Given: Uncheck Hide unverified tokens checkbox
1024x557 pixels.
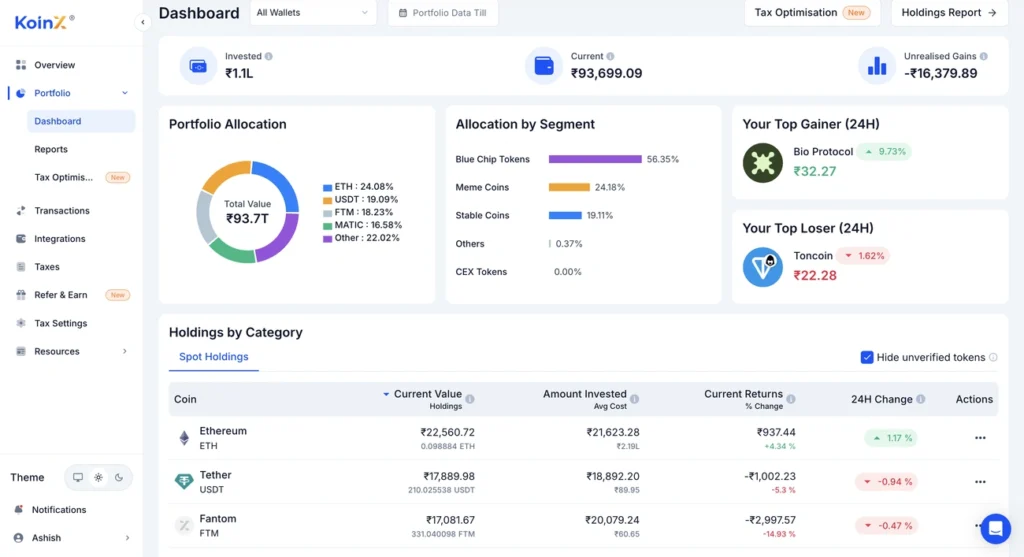Looking at the screenshot, I should [867, 357].
